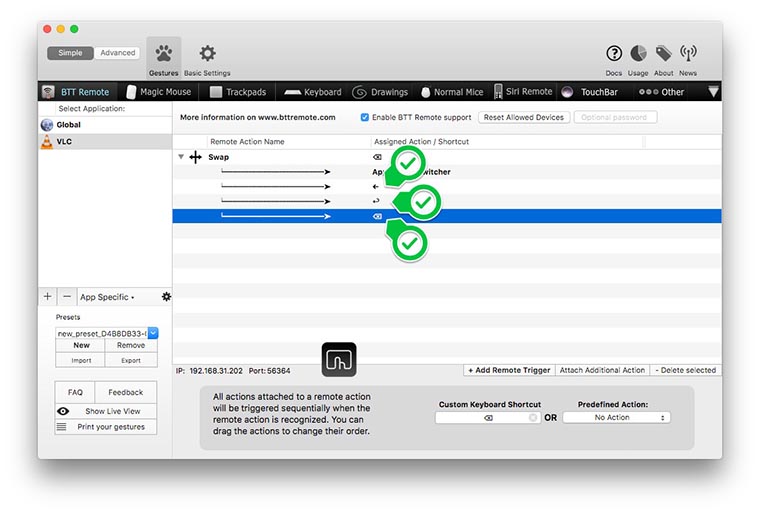Open the preset selection dropdown

click(153, 333)
